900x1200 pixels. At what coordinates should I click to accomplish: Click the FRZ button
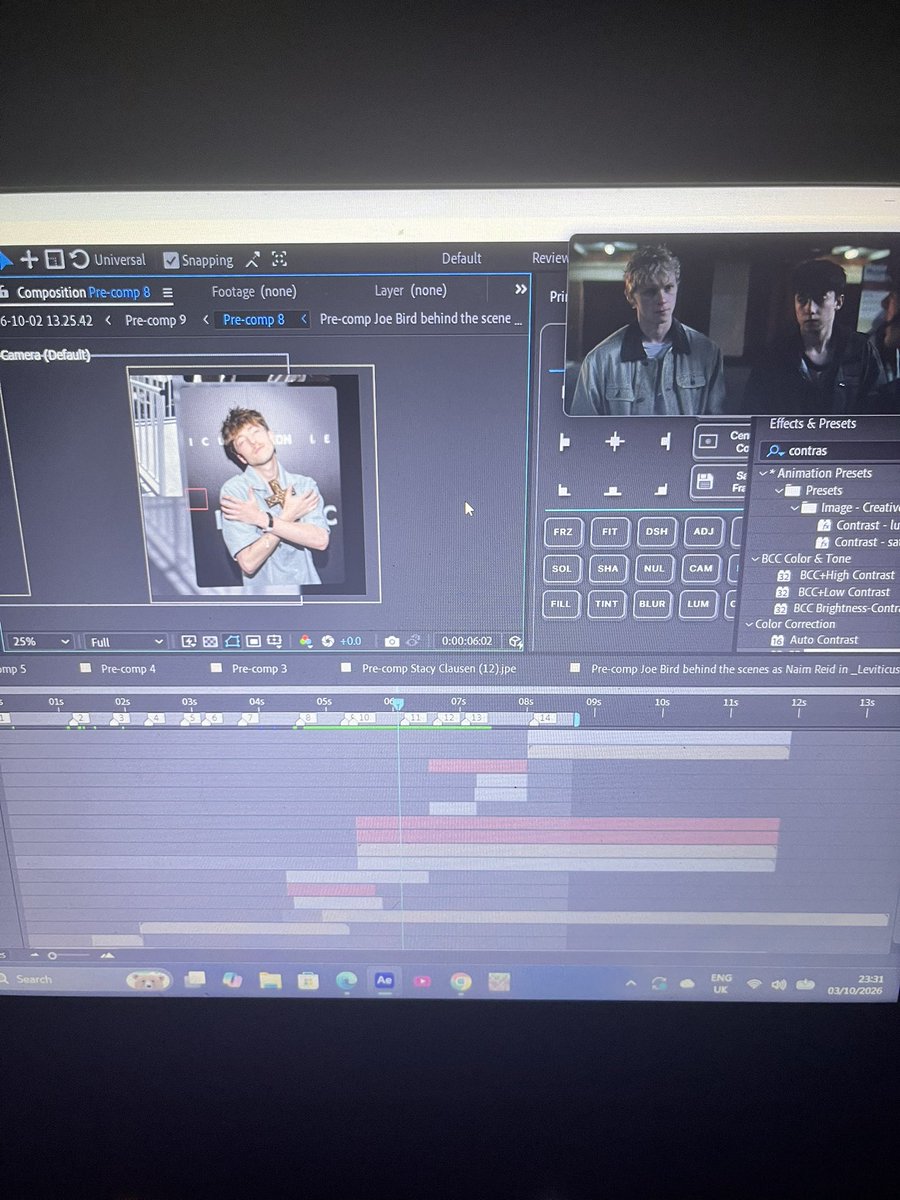[562, 532]
